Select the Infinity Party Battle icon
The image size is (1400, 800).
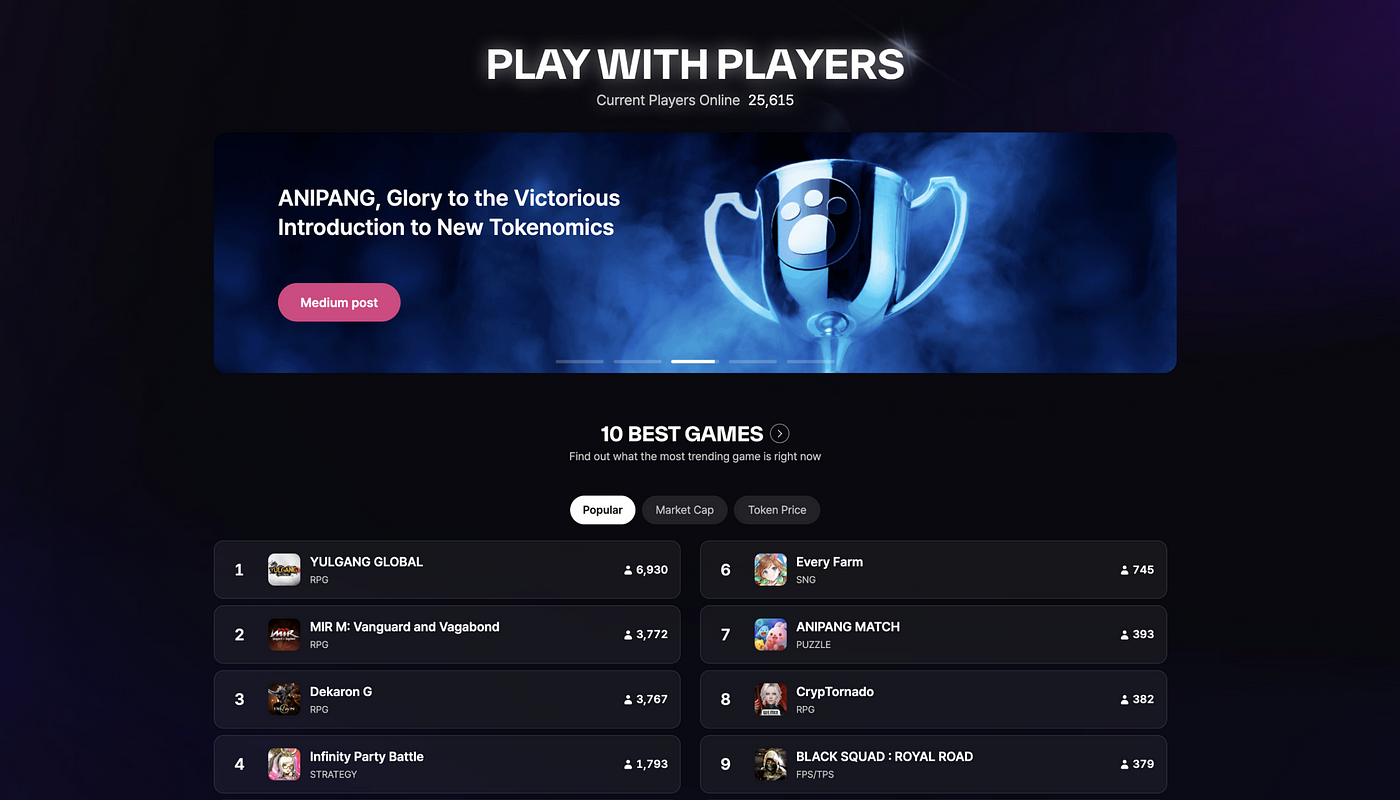(284, 764)
